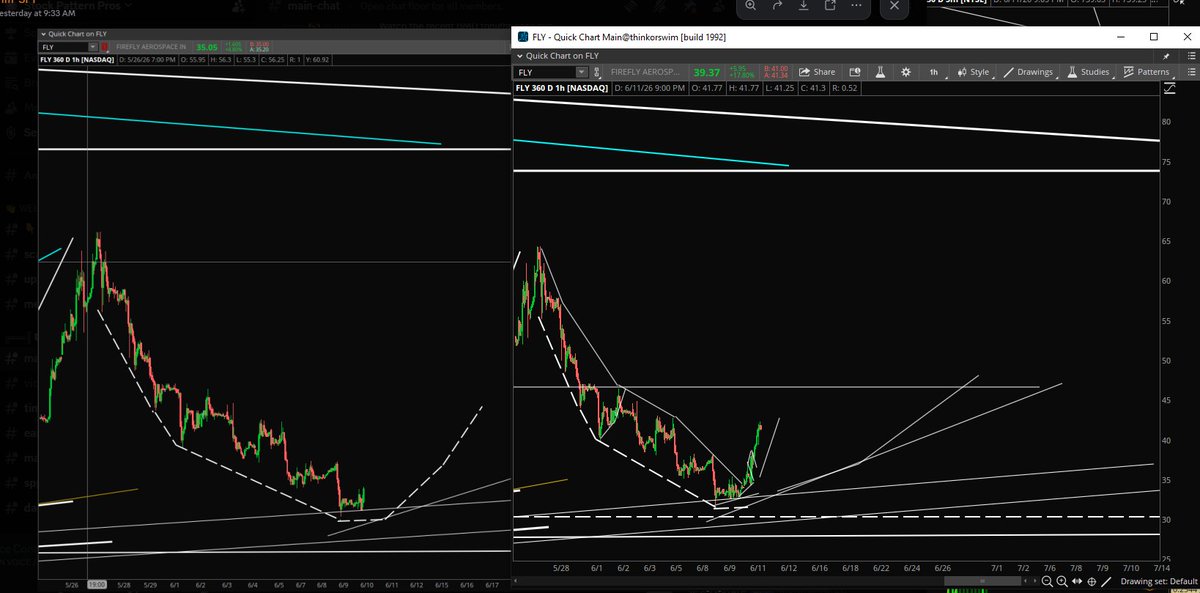Click pin icon on right chart header

(1167, 56)
